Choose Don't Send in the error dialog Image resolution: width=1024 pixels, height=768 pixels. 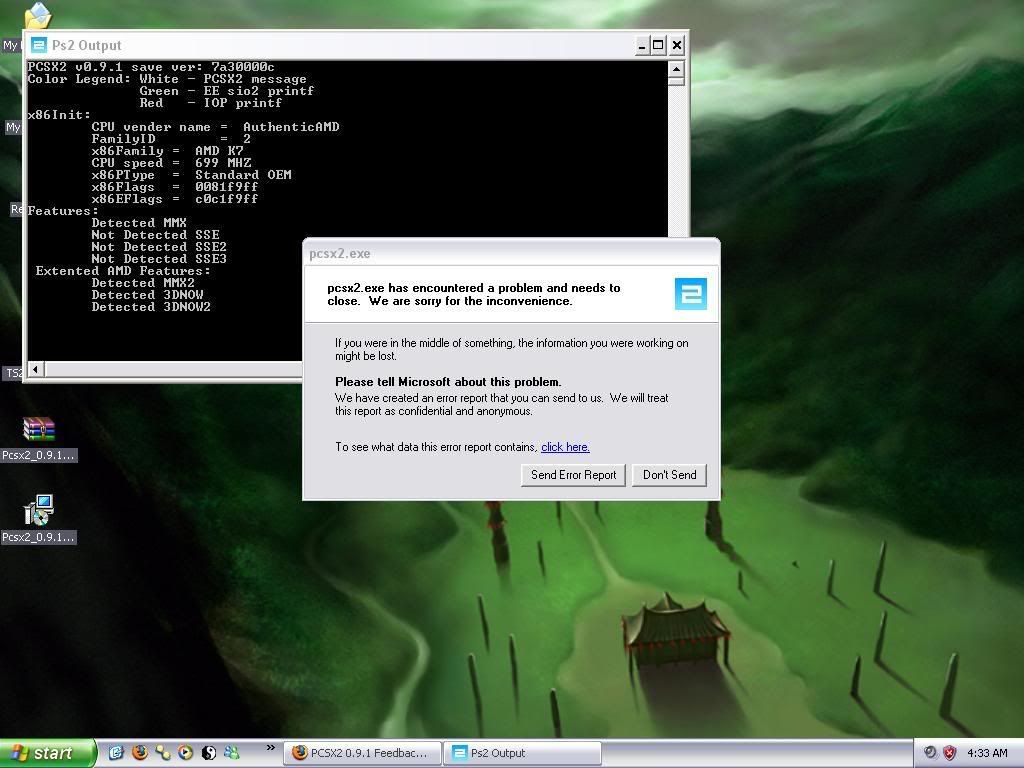click(669, 475)
